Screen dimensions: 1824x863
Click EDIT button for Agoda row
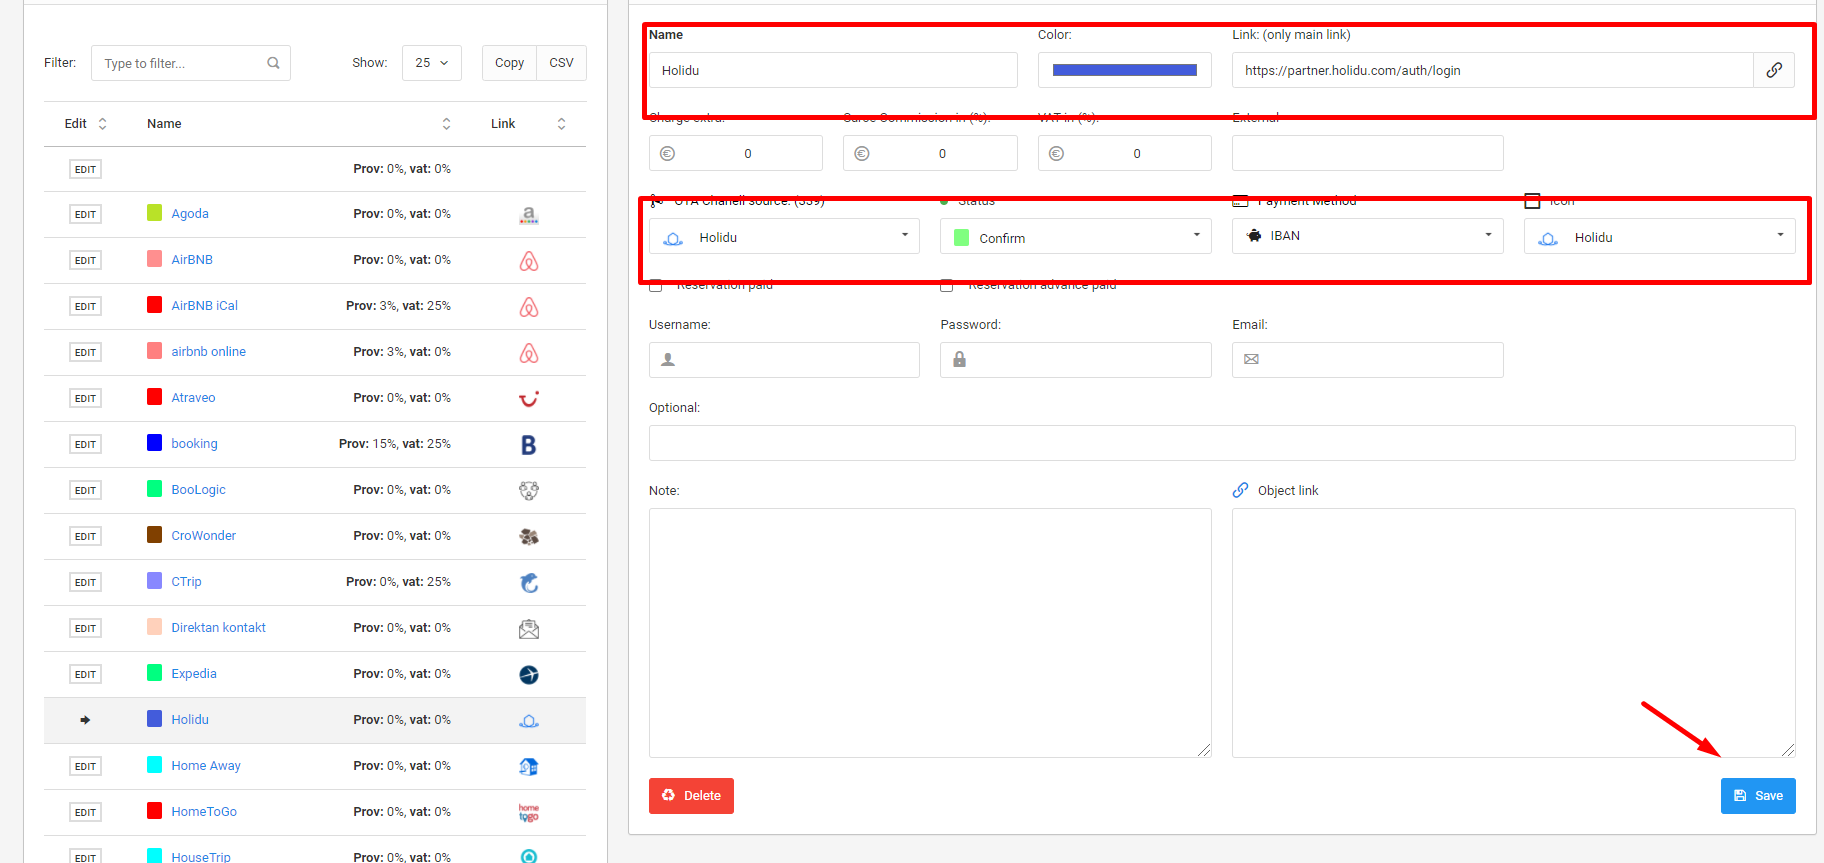[85, 215]
